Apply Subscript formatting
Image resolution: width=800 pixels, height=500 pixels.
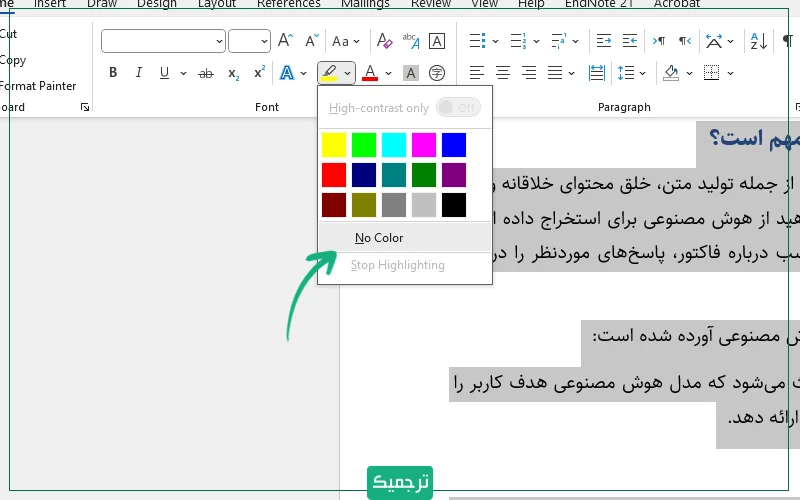pos(233,73)
